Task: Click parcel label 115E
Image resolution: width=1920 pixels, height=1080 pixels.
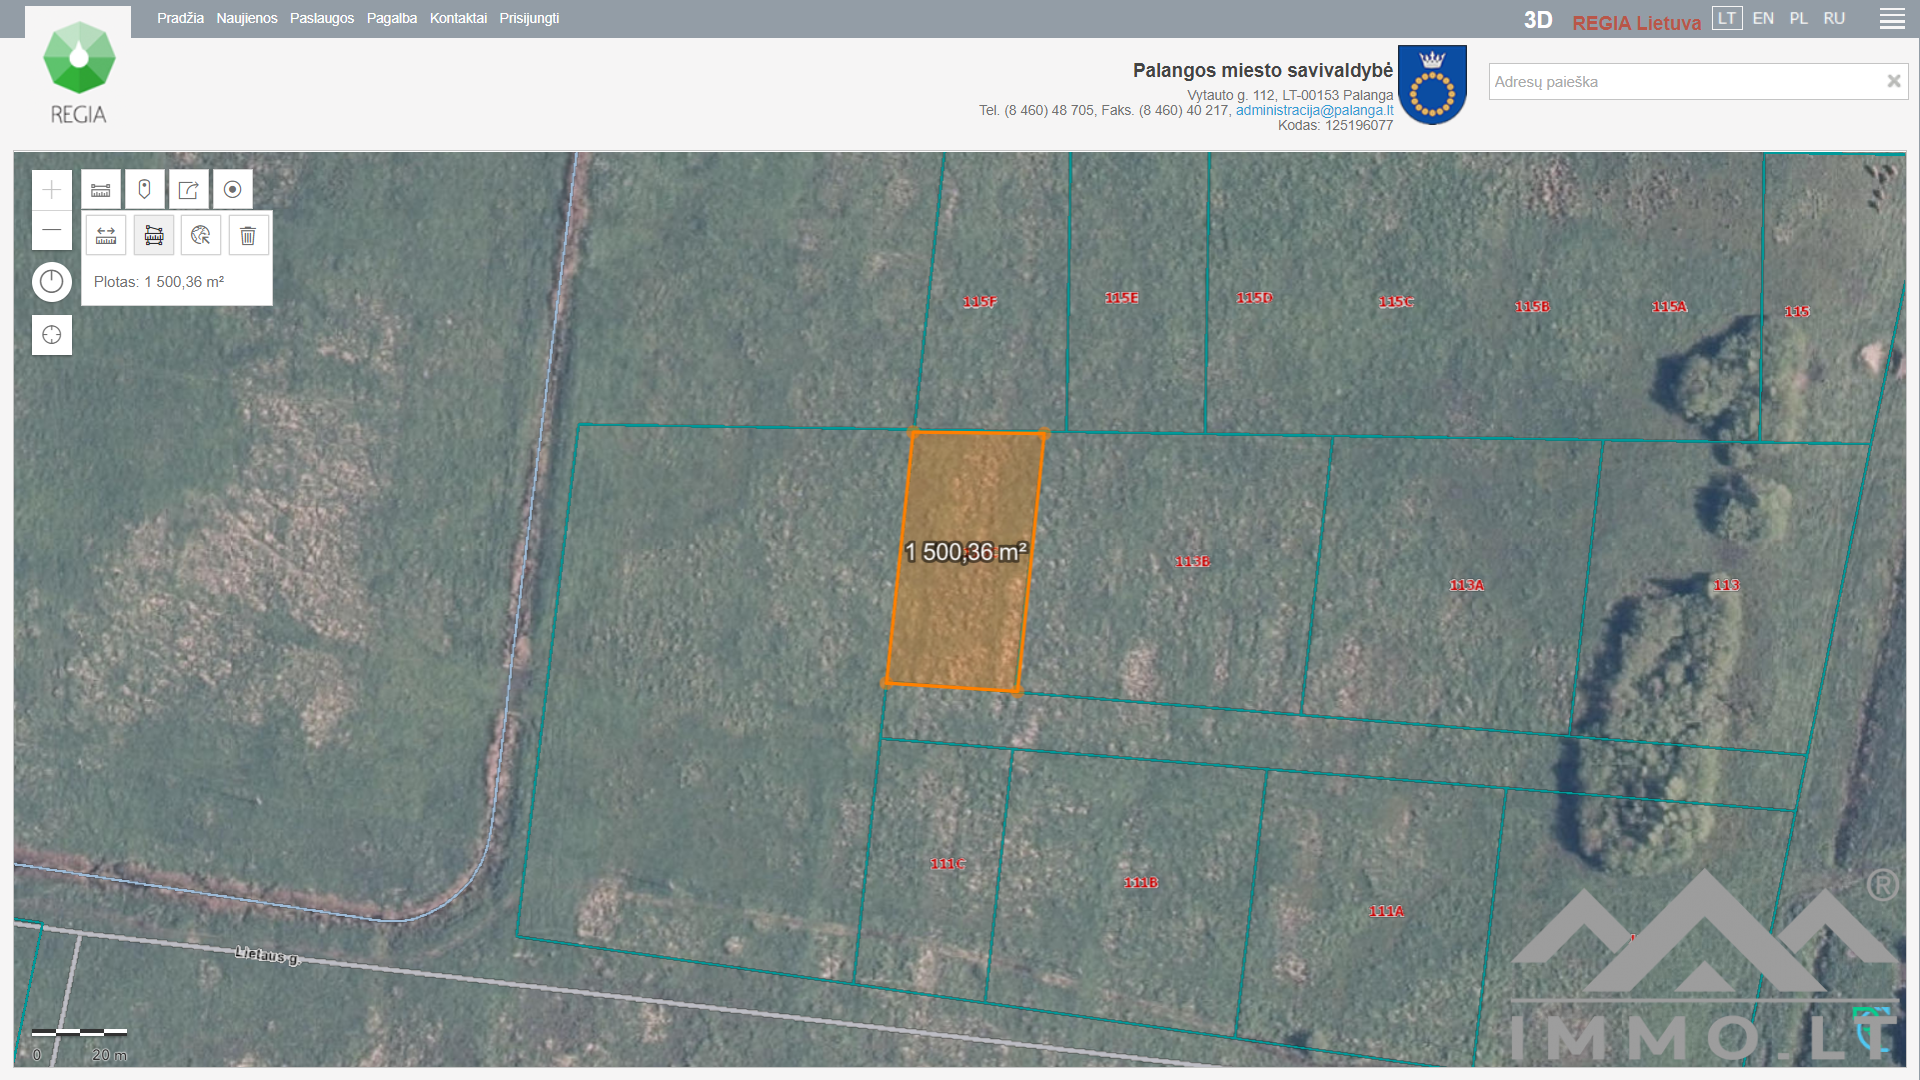Action: [1122, 298]
